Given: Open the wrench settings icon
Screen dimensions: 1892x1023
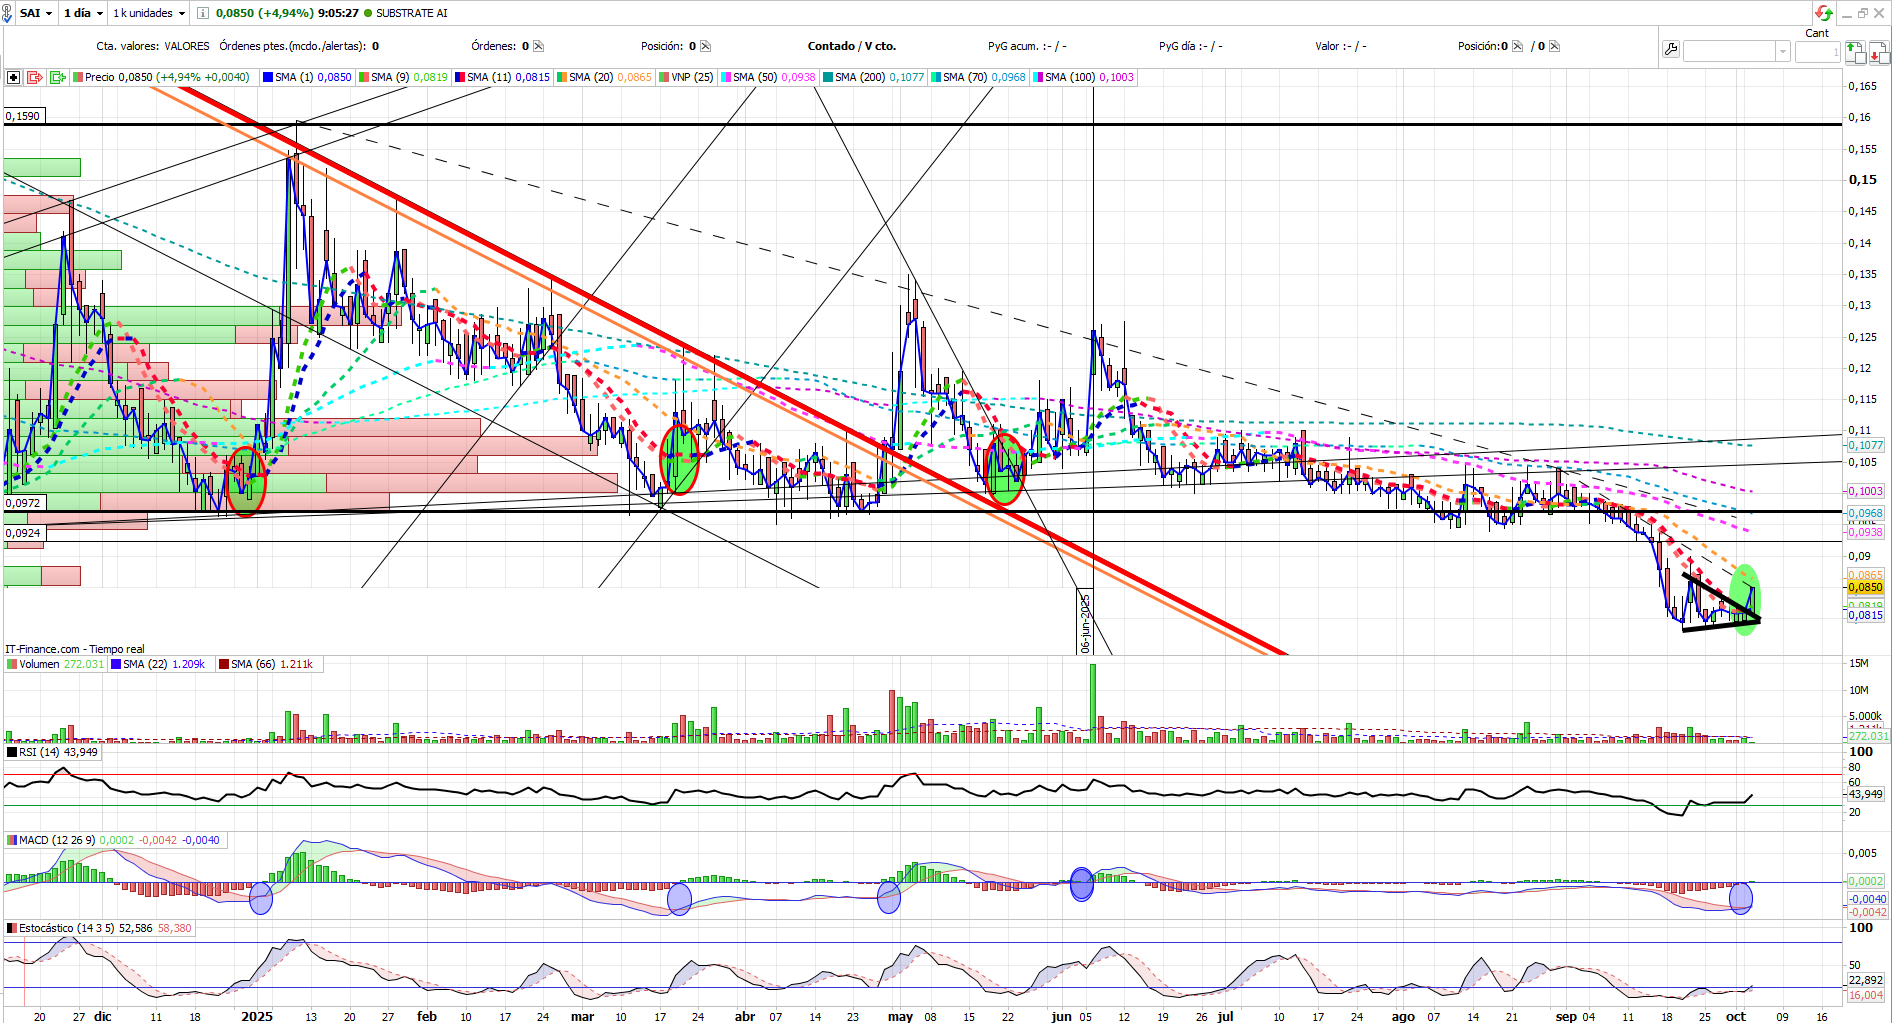Looking at the screenshot, I should pyautogui.click(x=1670, y=49).
